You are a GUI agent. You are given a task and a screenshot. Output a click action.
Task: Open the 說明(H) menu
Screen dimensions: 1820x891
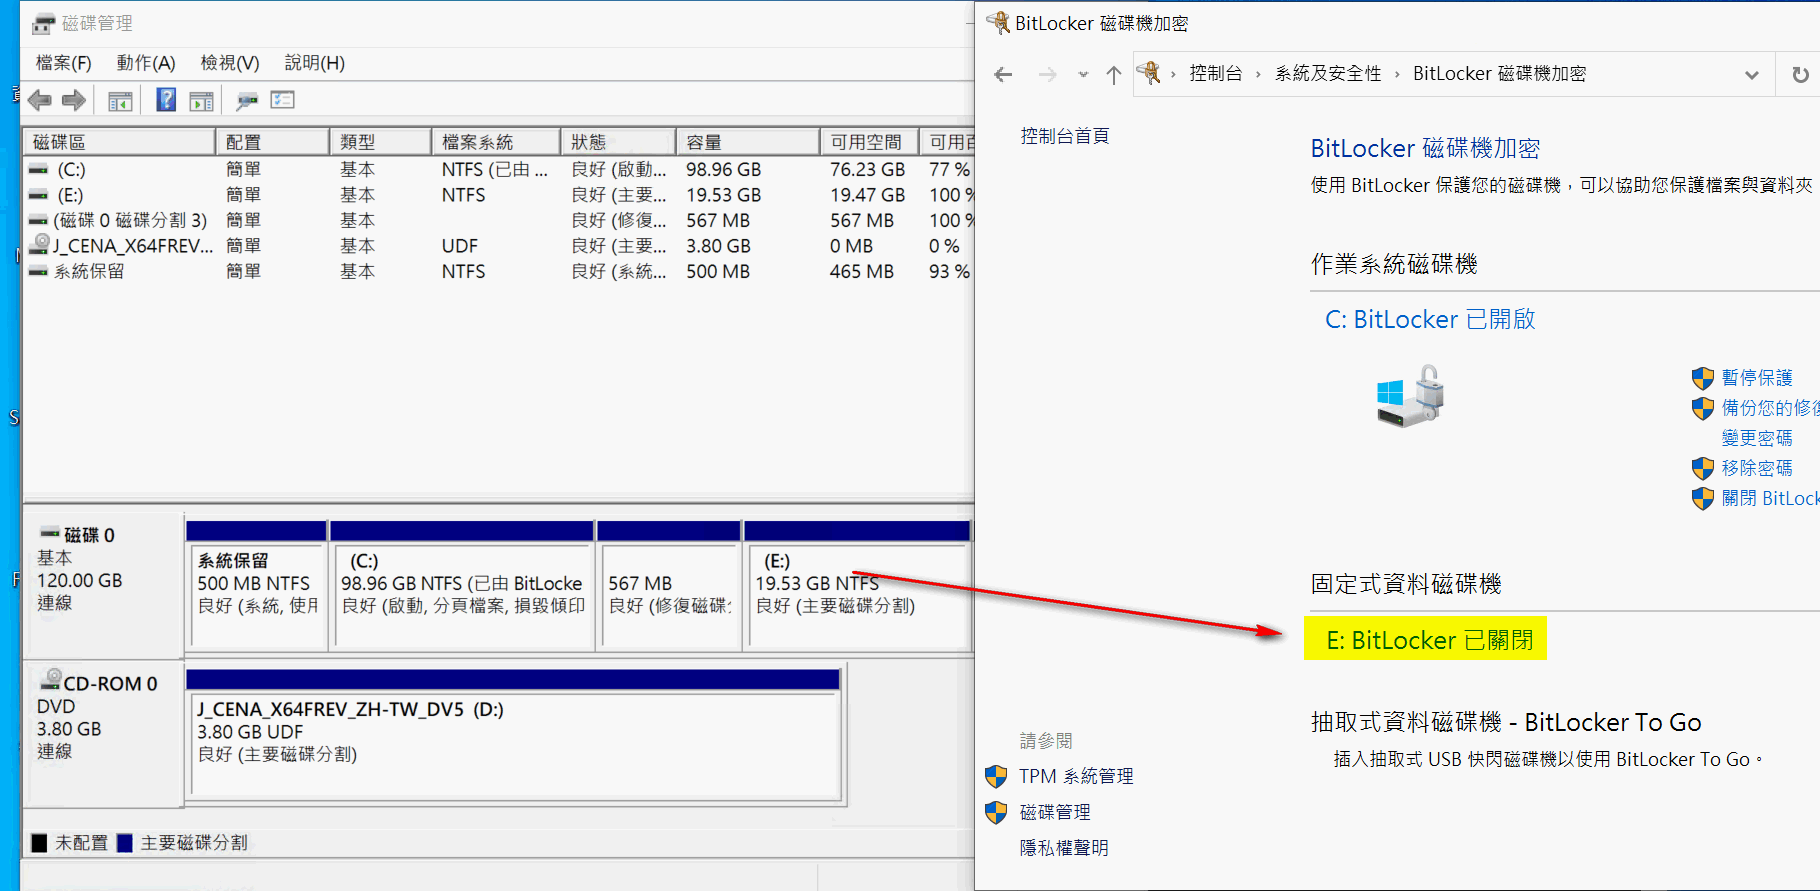coord(315,63)
